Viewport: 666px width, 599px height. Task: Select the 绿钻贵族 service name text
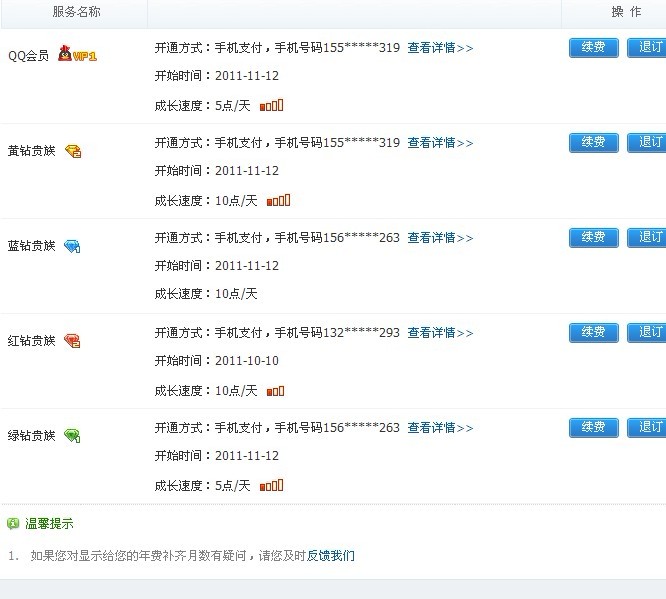pyautogui.click(x=31, y=435)
